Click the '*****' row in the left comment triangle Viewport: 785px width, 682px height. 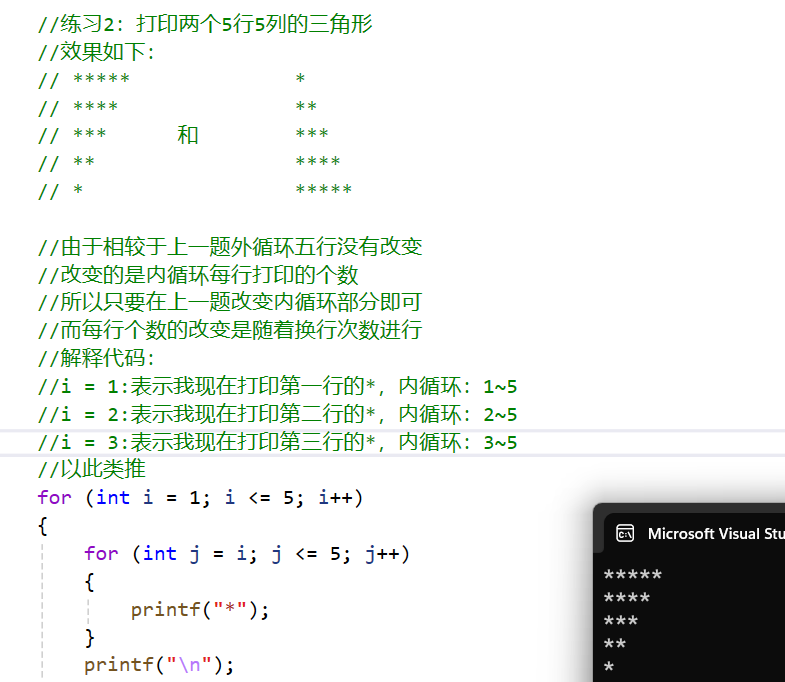click(102, 79)
